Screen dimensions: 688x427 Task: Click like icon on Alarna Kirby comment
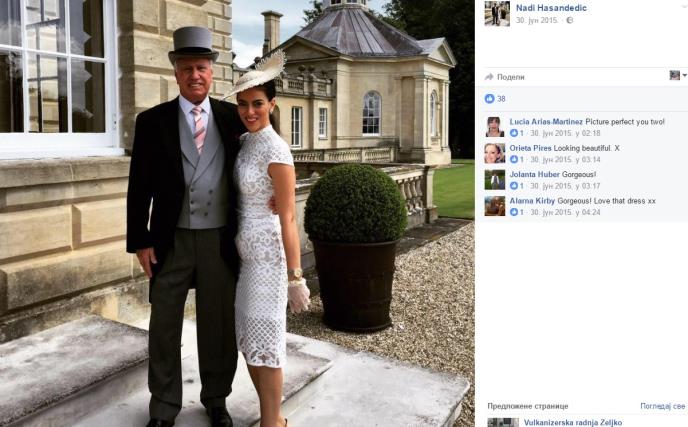click(513, 212)
